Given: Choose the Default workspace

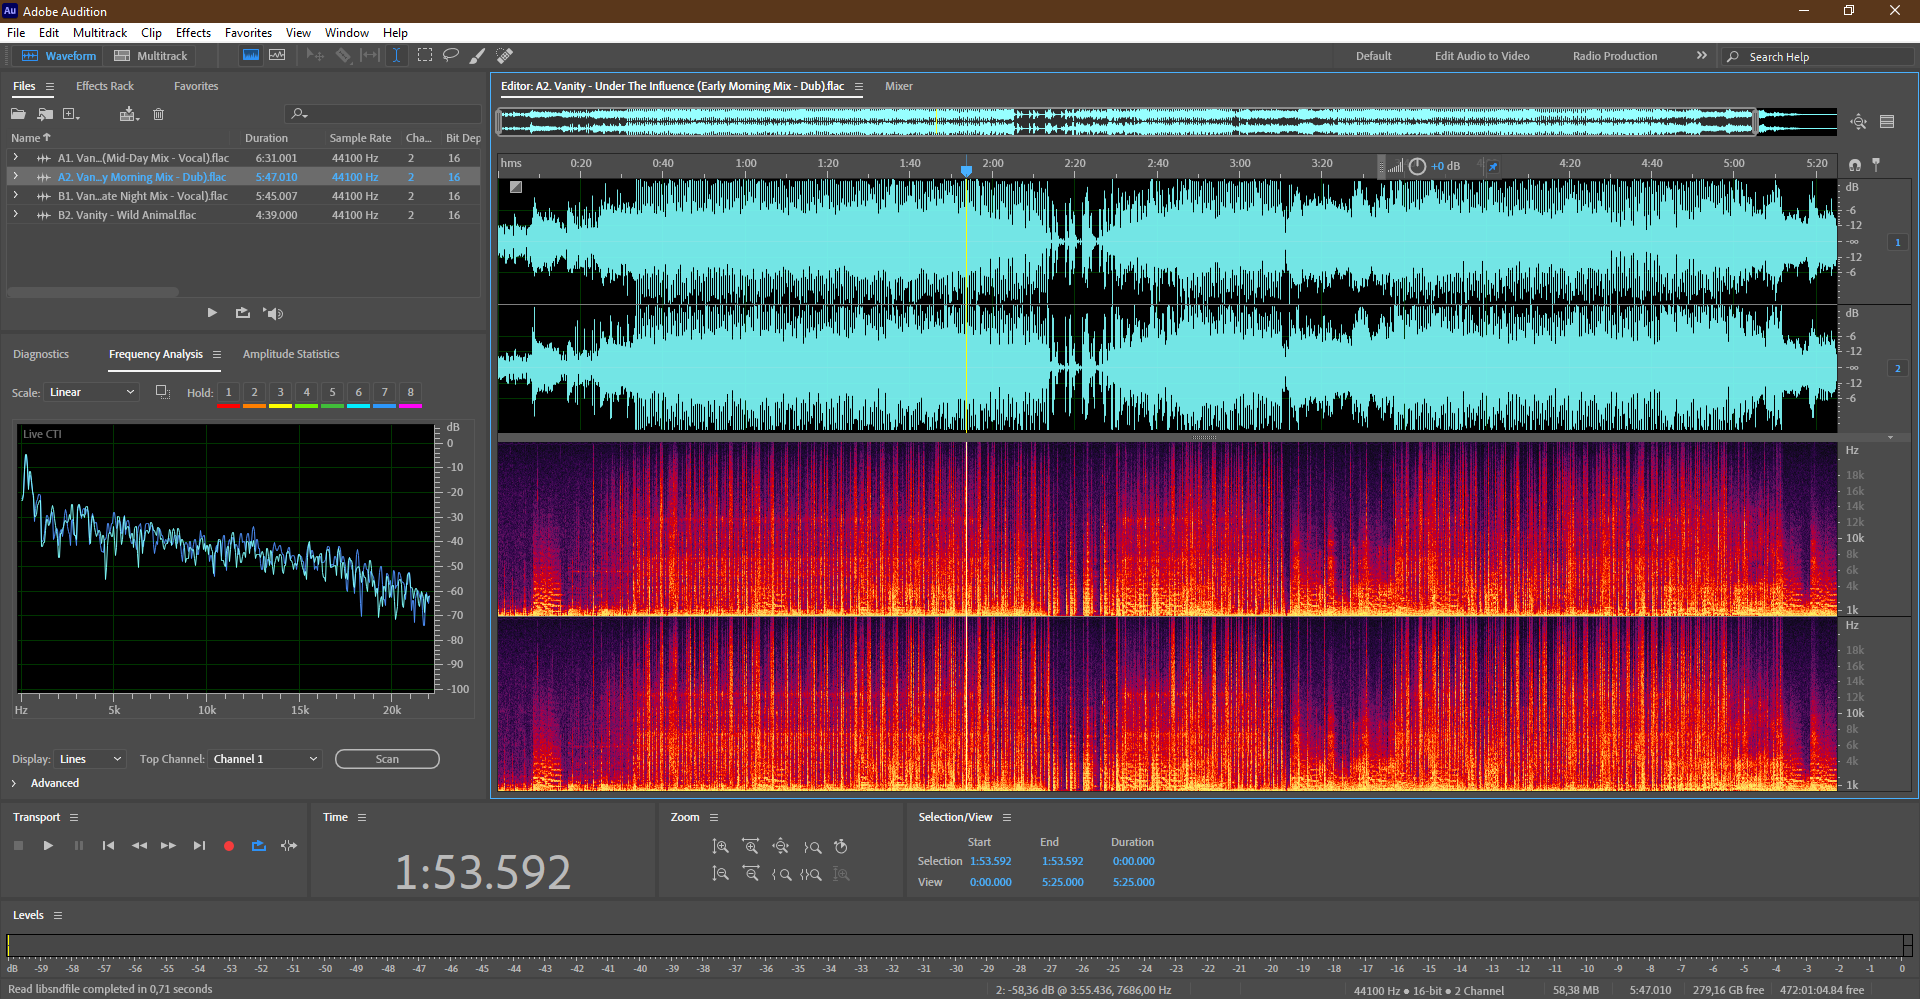Looking at the screenshot, I should (1373, 56).
